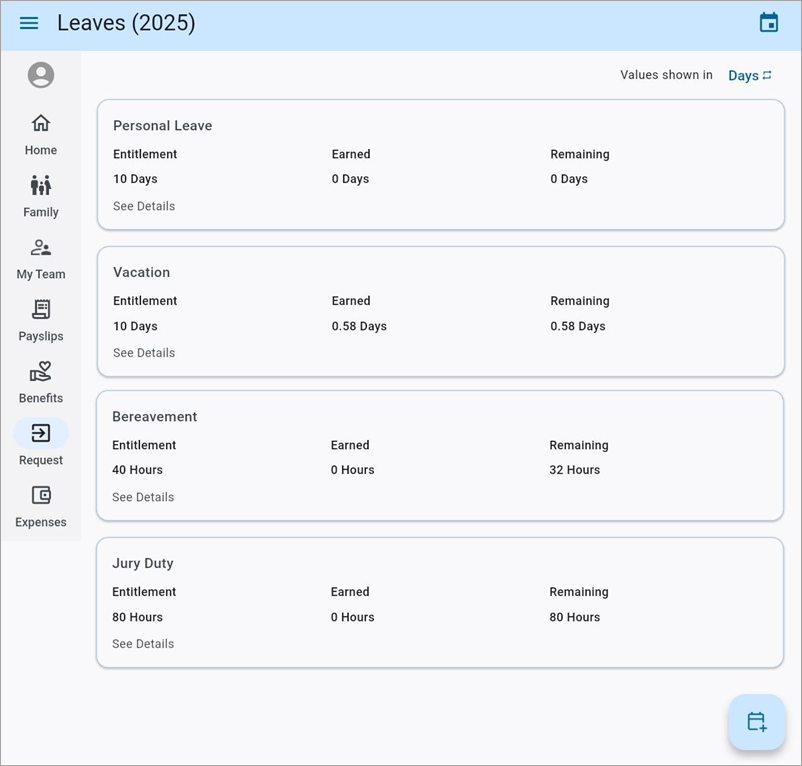The height and width of the screenshot is (766, 802).
Task: Click the Jury Duty card heading
Action: coord(142,564)
